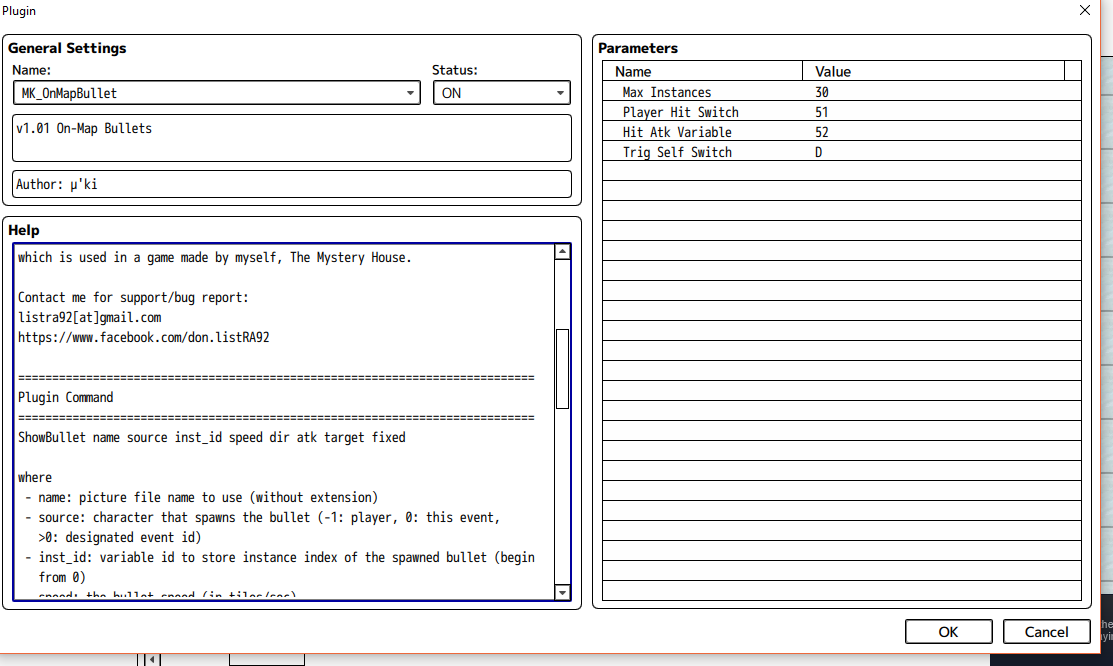The height and width of the screenshot is (666, 1113).
Task: Select the value D for Trig Self Switch
Action: 819,152
